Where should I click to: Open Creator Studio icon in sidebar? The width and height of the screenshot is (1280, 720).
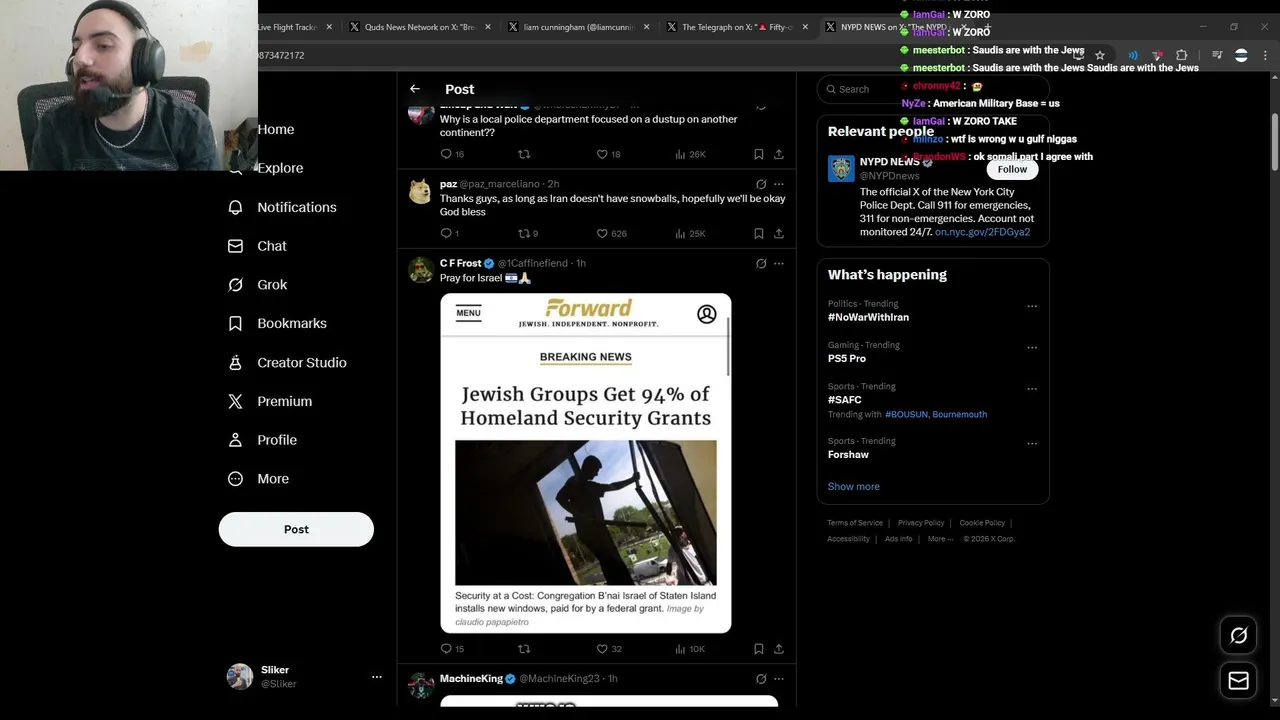tap(235, 363)
